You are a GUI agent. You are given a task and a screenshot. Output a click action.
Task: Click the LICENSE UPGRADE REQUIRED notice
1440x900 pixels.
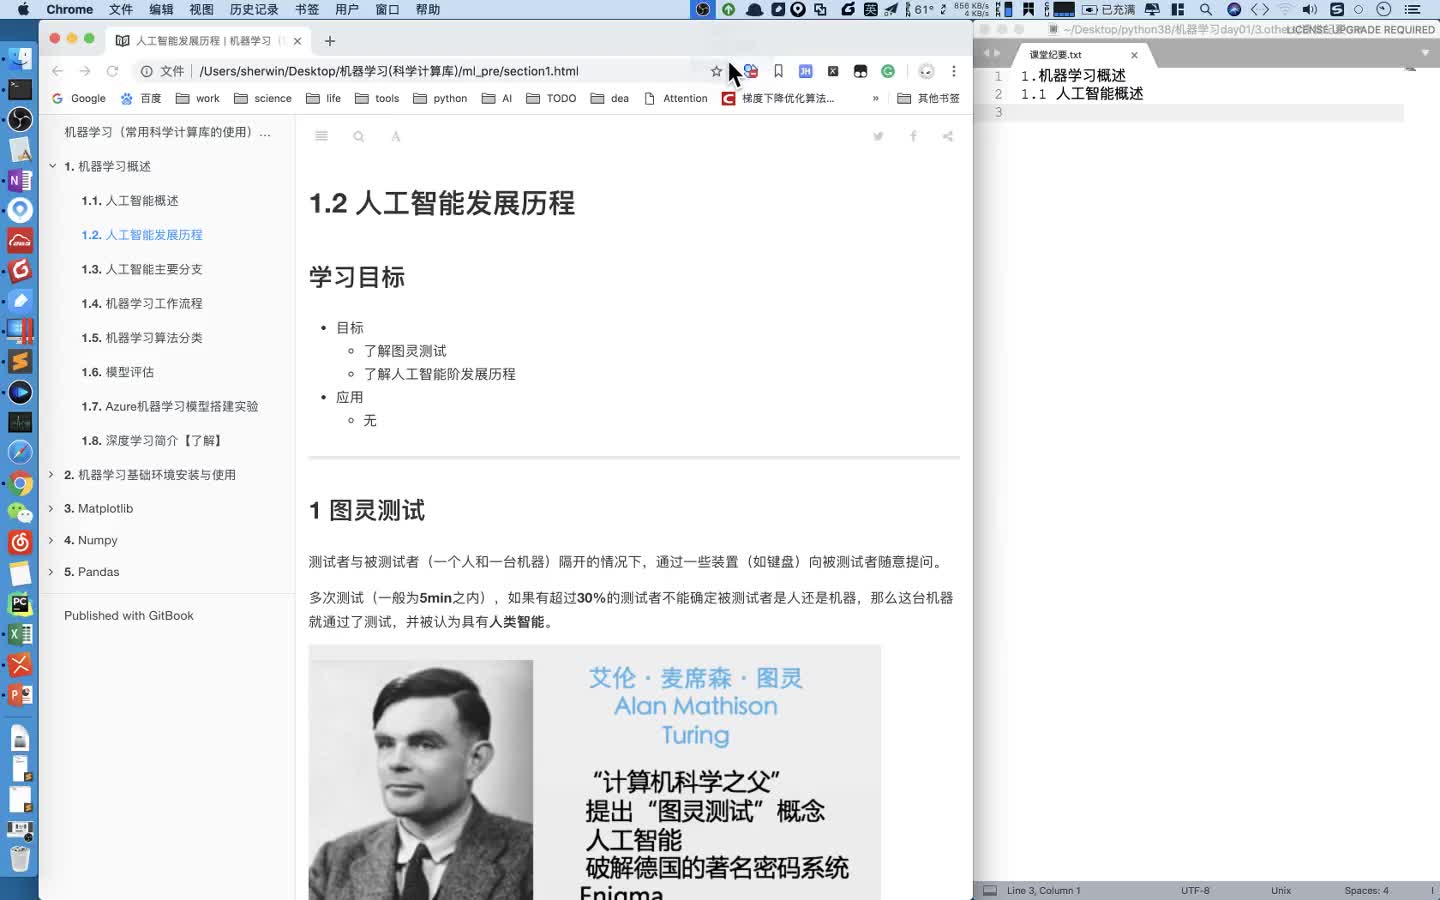click(x=1361, y=30)
